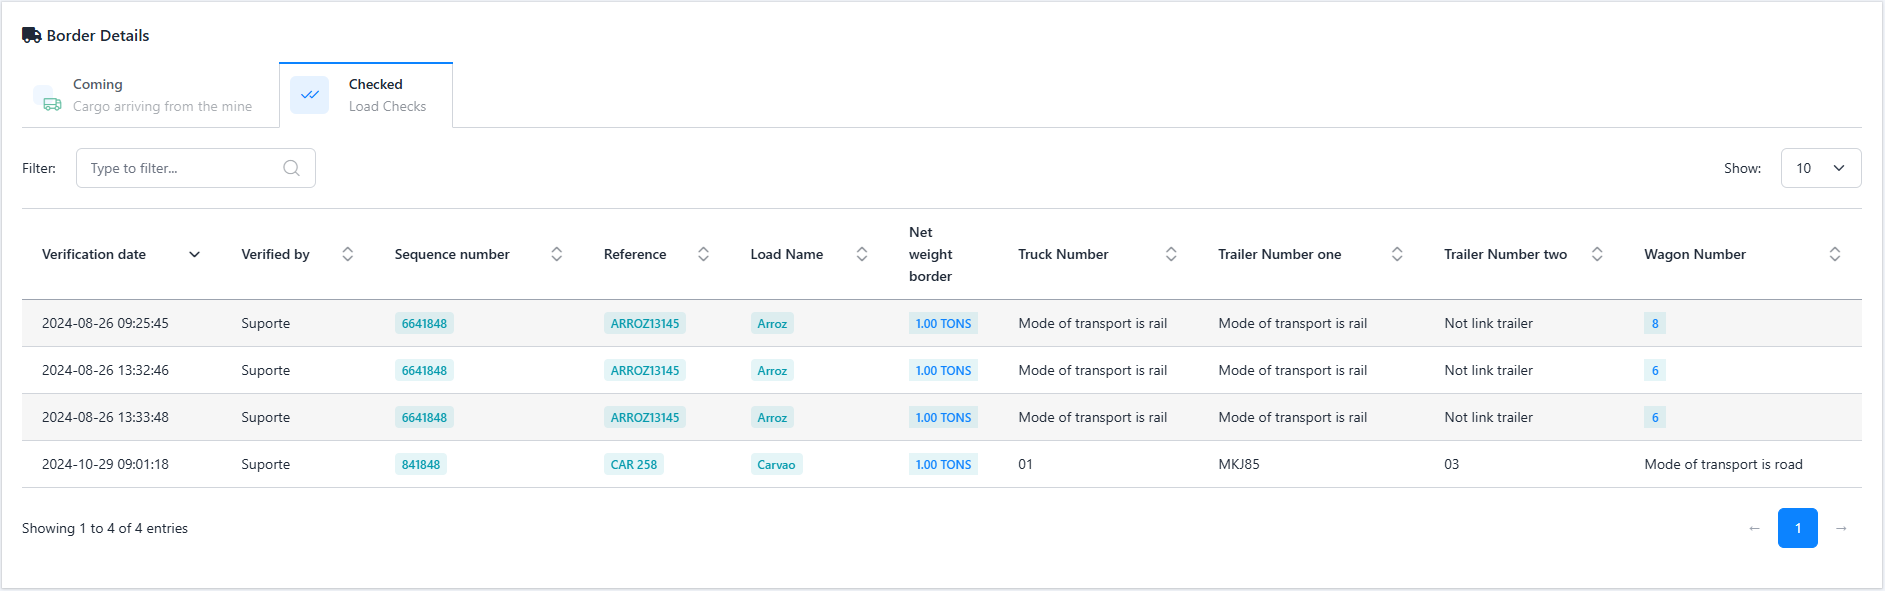Click the previous page arrow
This screenshot has height=591, width=1885.
coord(1754,528)
